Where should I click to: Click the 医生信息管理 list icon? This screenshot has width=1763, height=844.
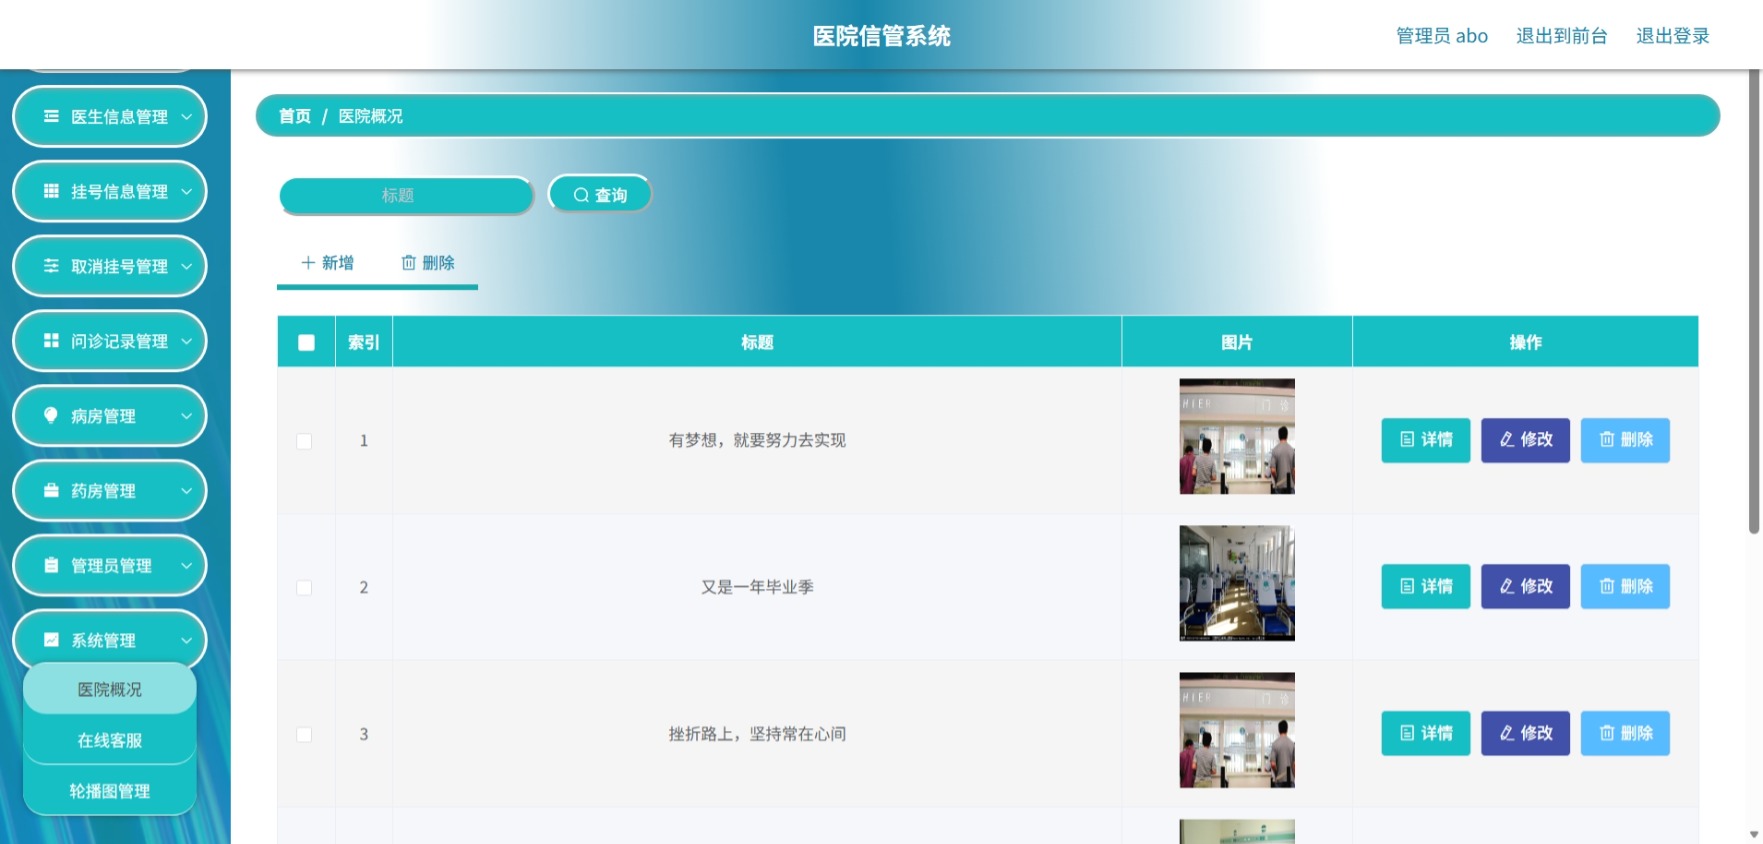(51, 117)
